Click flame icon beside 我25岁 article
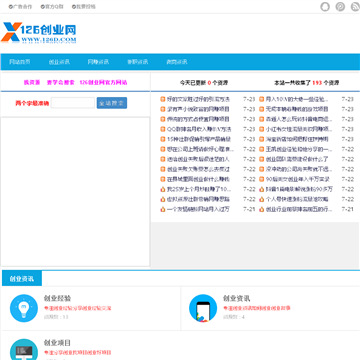The width and height of the screenshot is (360, 360). [163, 189]
